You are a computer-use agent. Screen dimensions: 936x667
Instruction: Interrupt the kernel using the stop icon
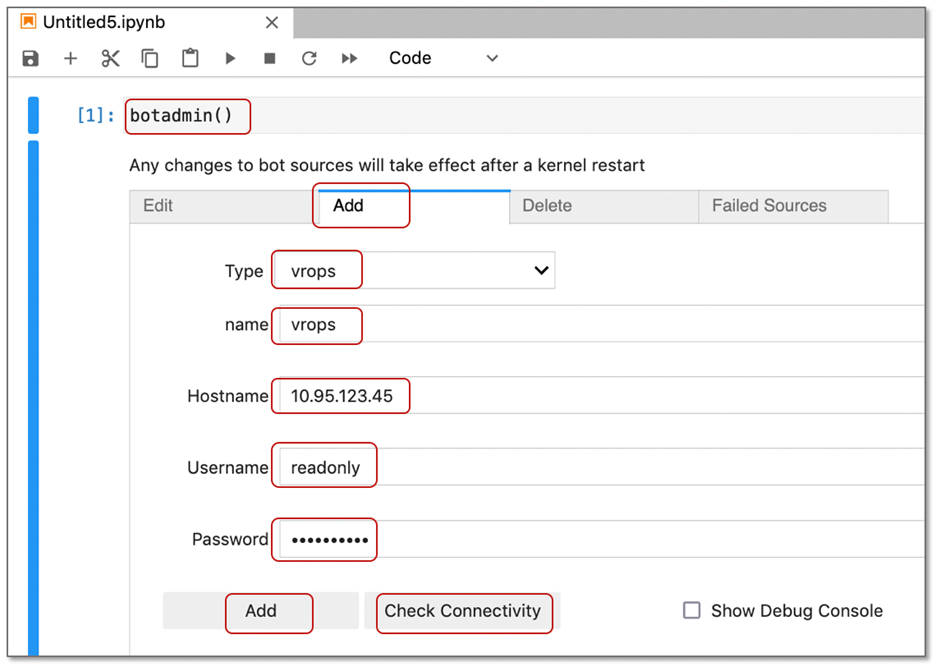(x=268, y=58)
